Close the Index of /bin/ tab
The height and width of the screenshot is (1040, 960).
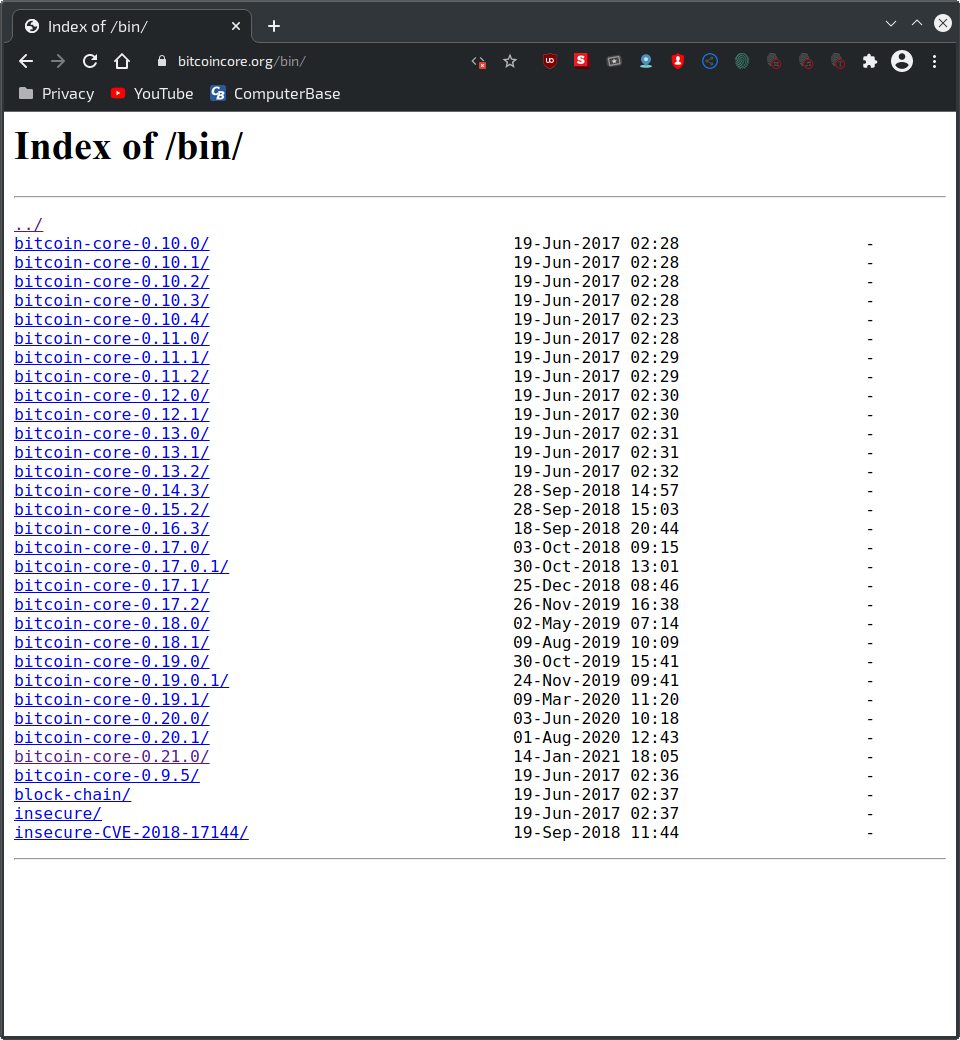236,27
